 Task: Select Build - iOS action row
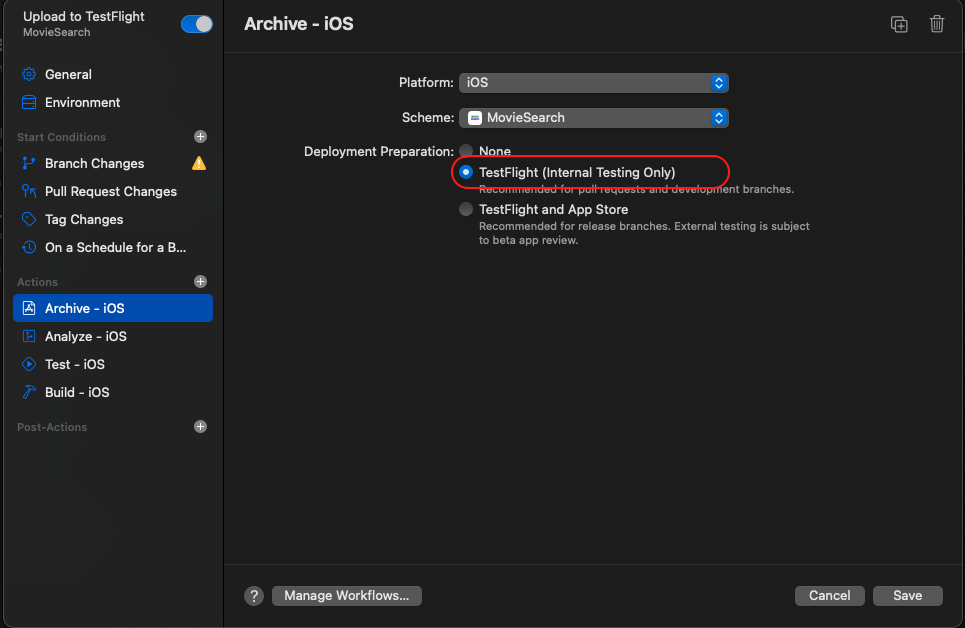coord(113,392)
